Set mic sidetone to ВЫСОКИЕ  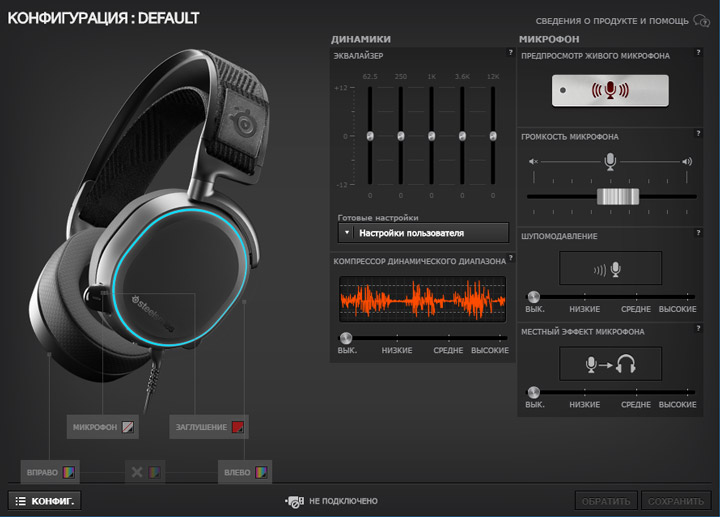coord(678,405)
